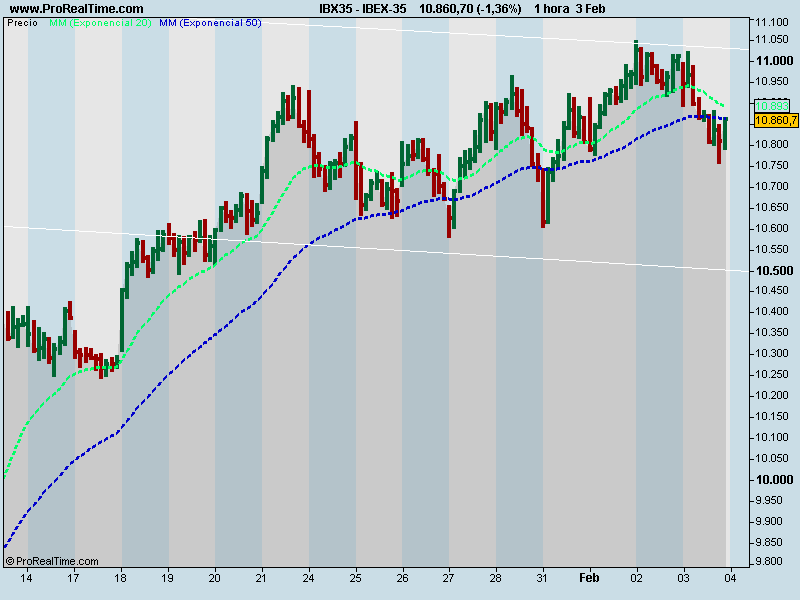The image size is (800, 600).
Task: Click date label 21 on time axis
Action: [x=261, y=578]
